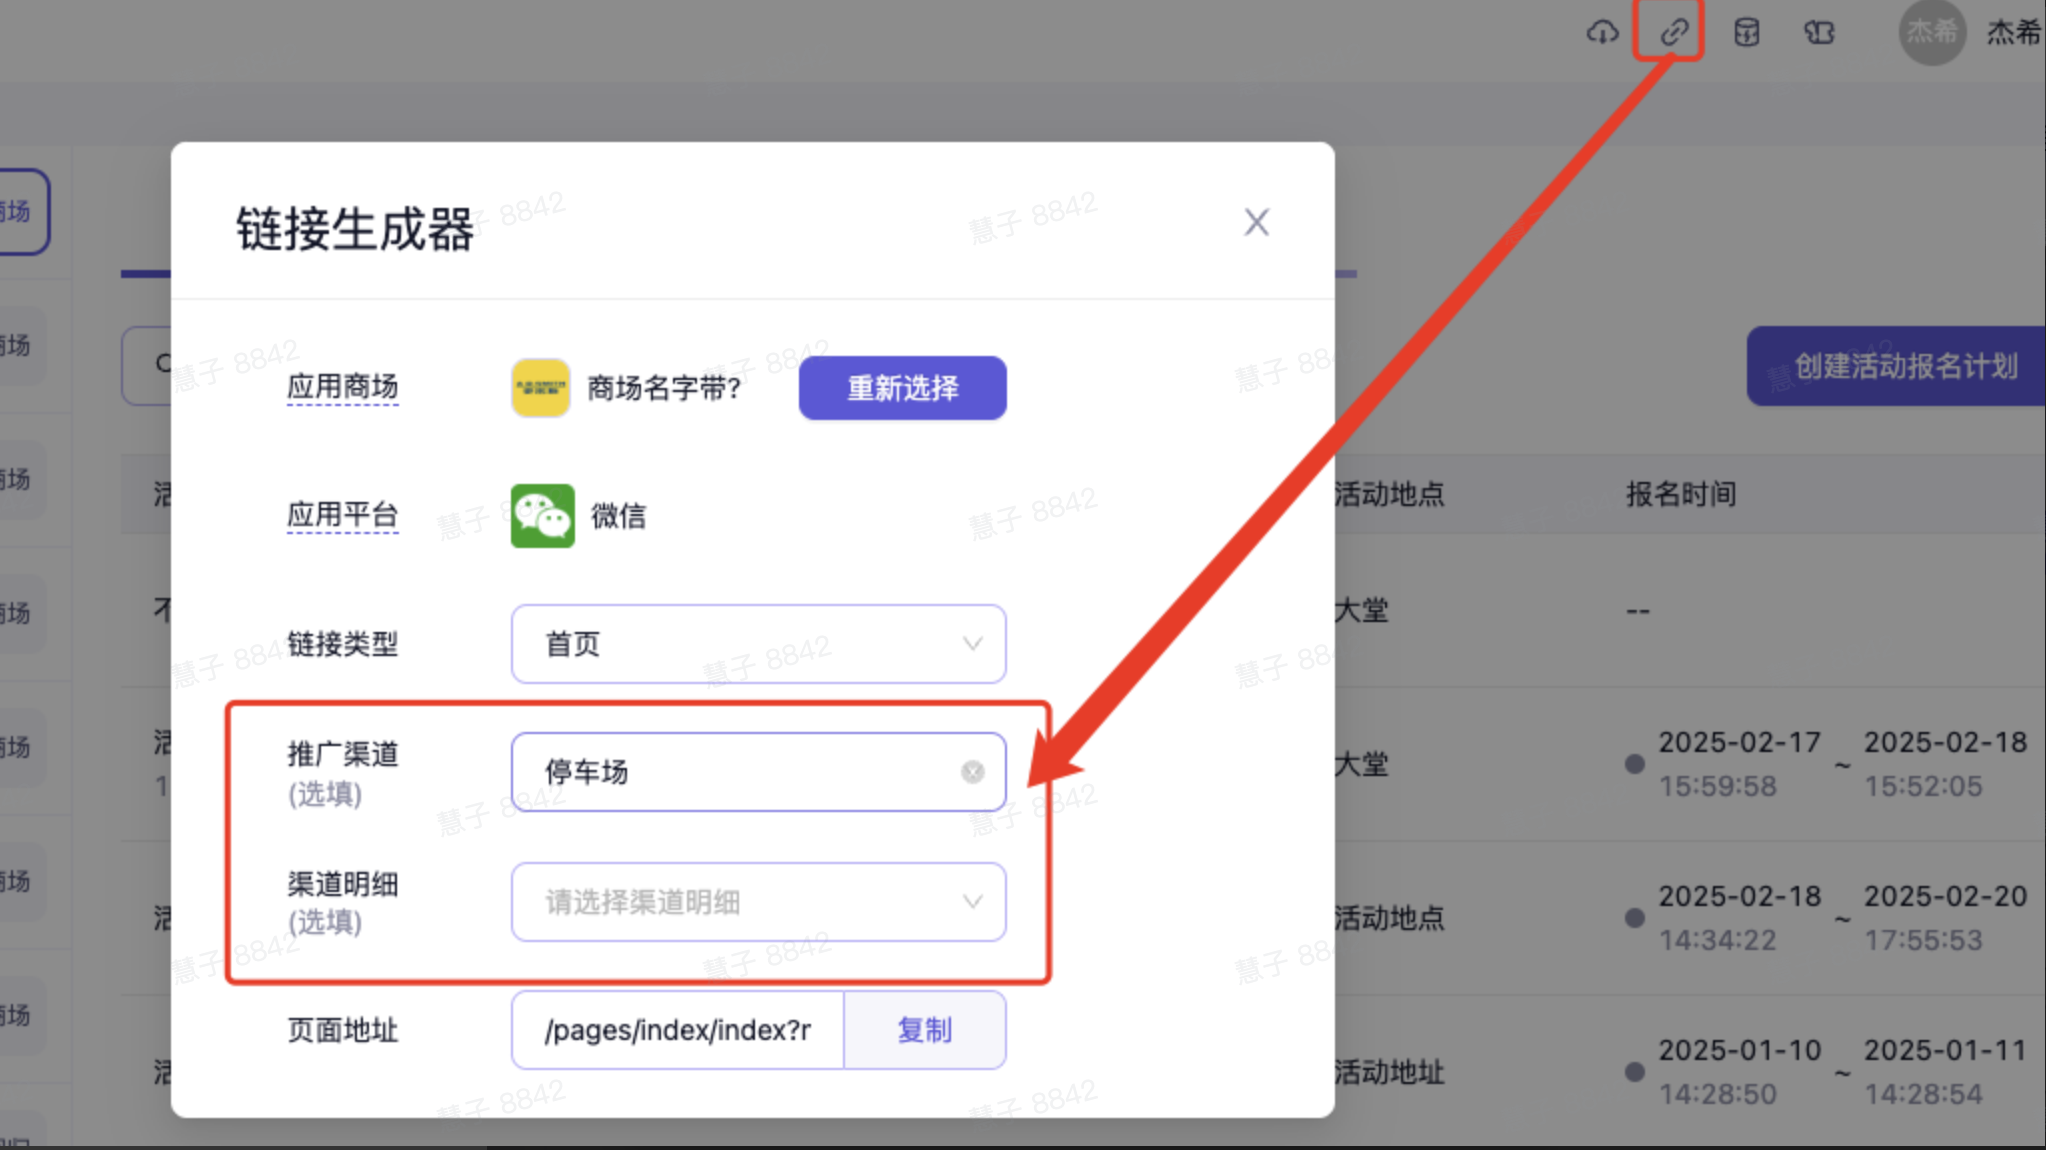Click the 应用平台 dotted label

342,515
